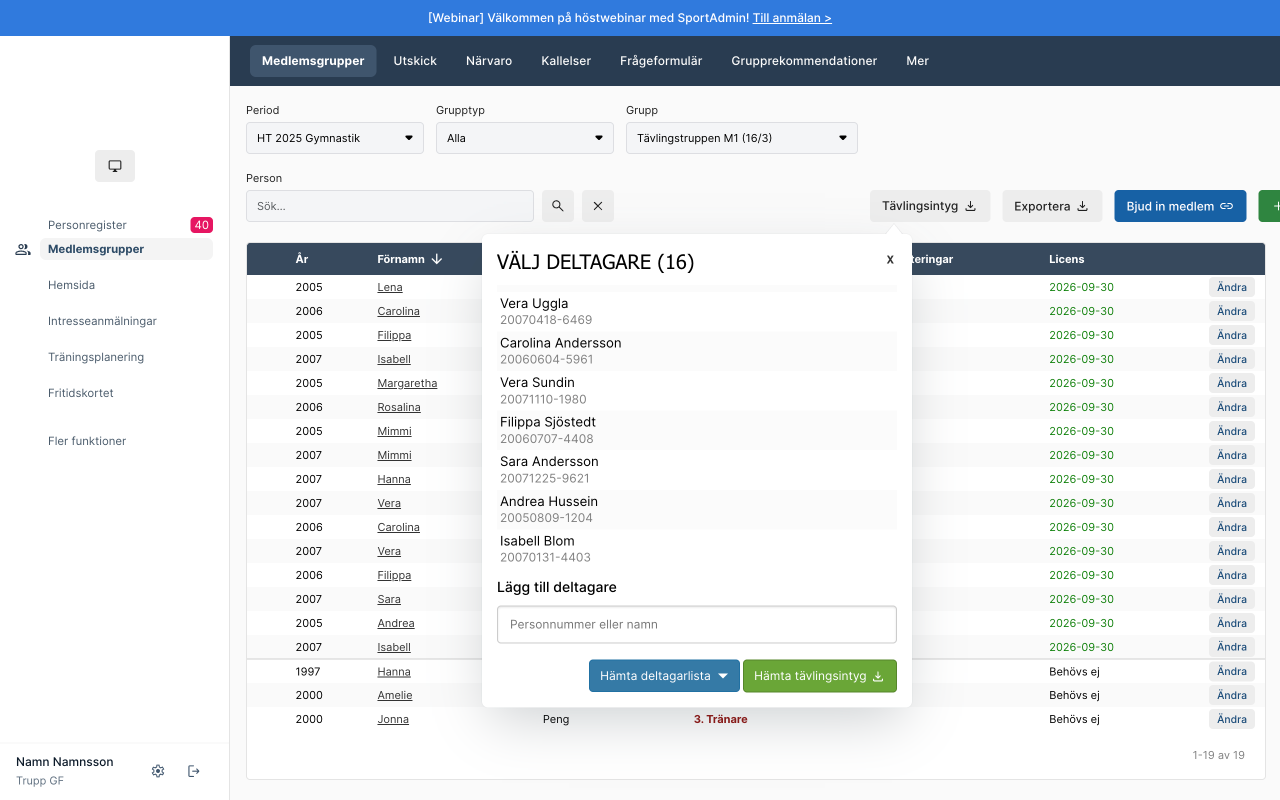The width and height of the screenshot is (1280, 800).
Task: Open the Kallelser tab
Action: [566, 61]
